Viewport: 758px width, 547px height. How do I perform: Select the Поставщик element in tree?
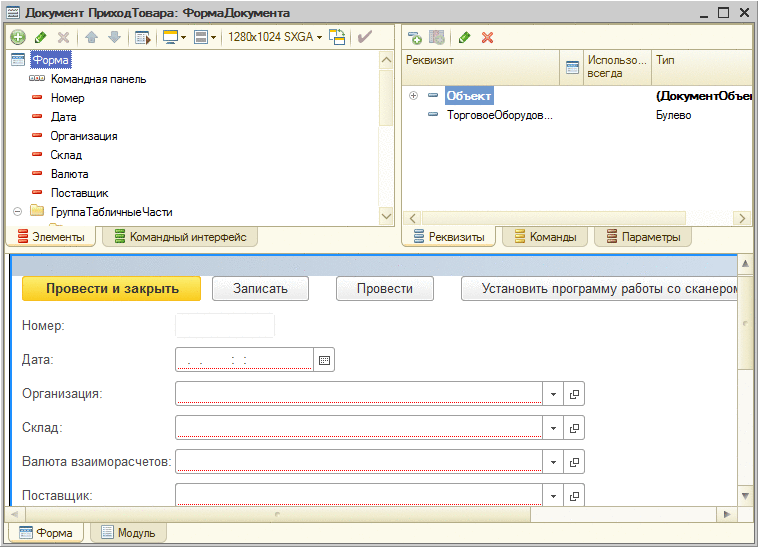80,193
